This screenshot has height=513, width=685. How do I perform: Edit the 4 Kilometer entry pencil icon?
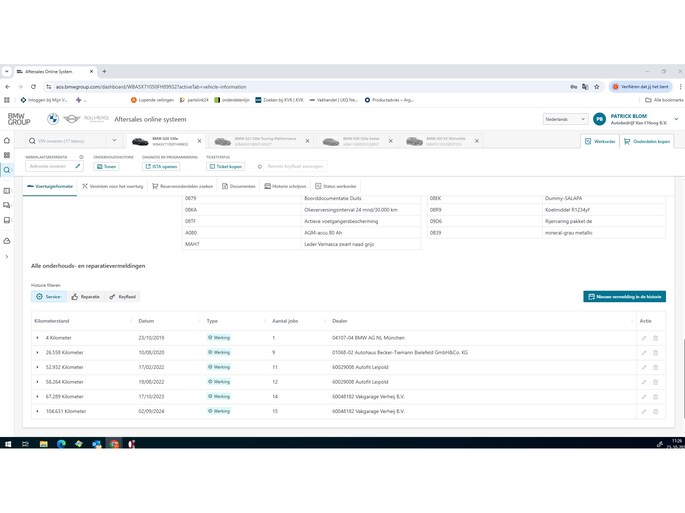point(644,338)
